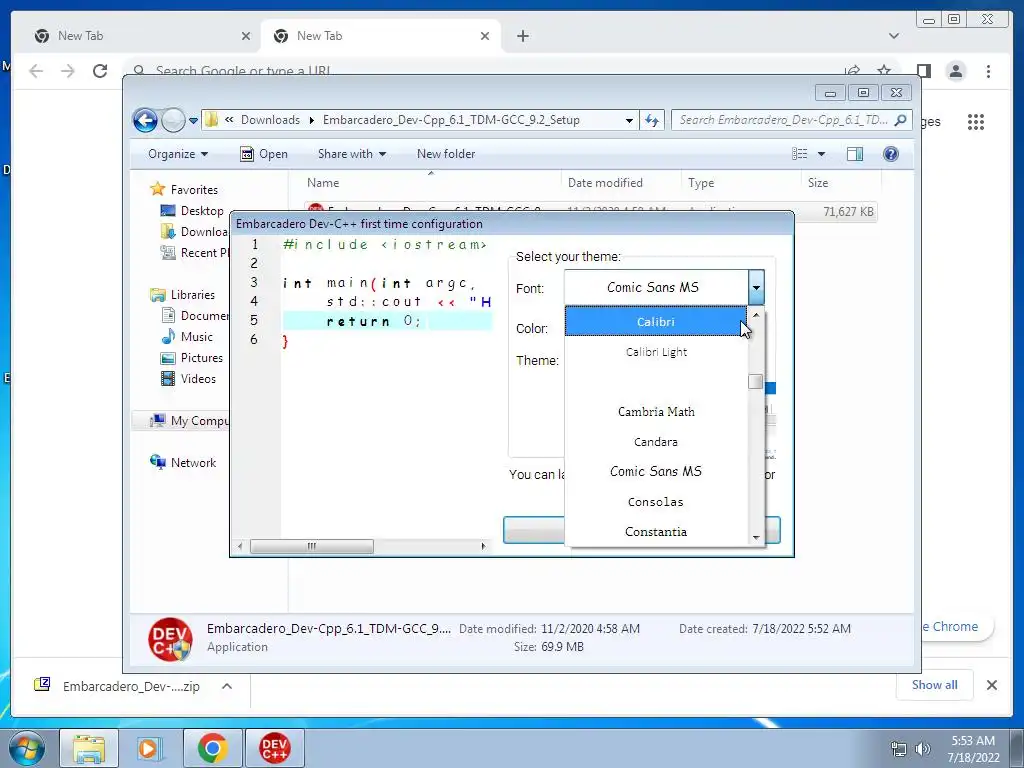The height and width of the screenshot is (768, 1024).
Task: Open Chrome profile icon
Action: coord(955,71)
